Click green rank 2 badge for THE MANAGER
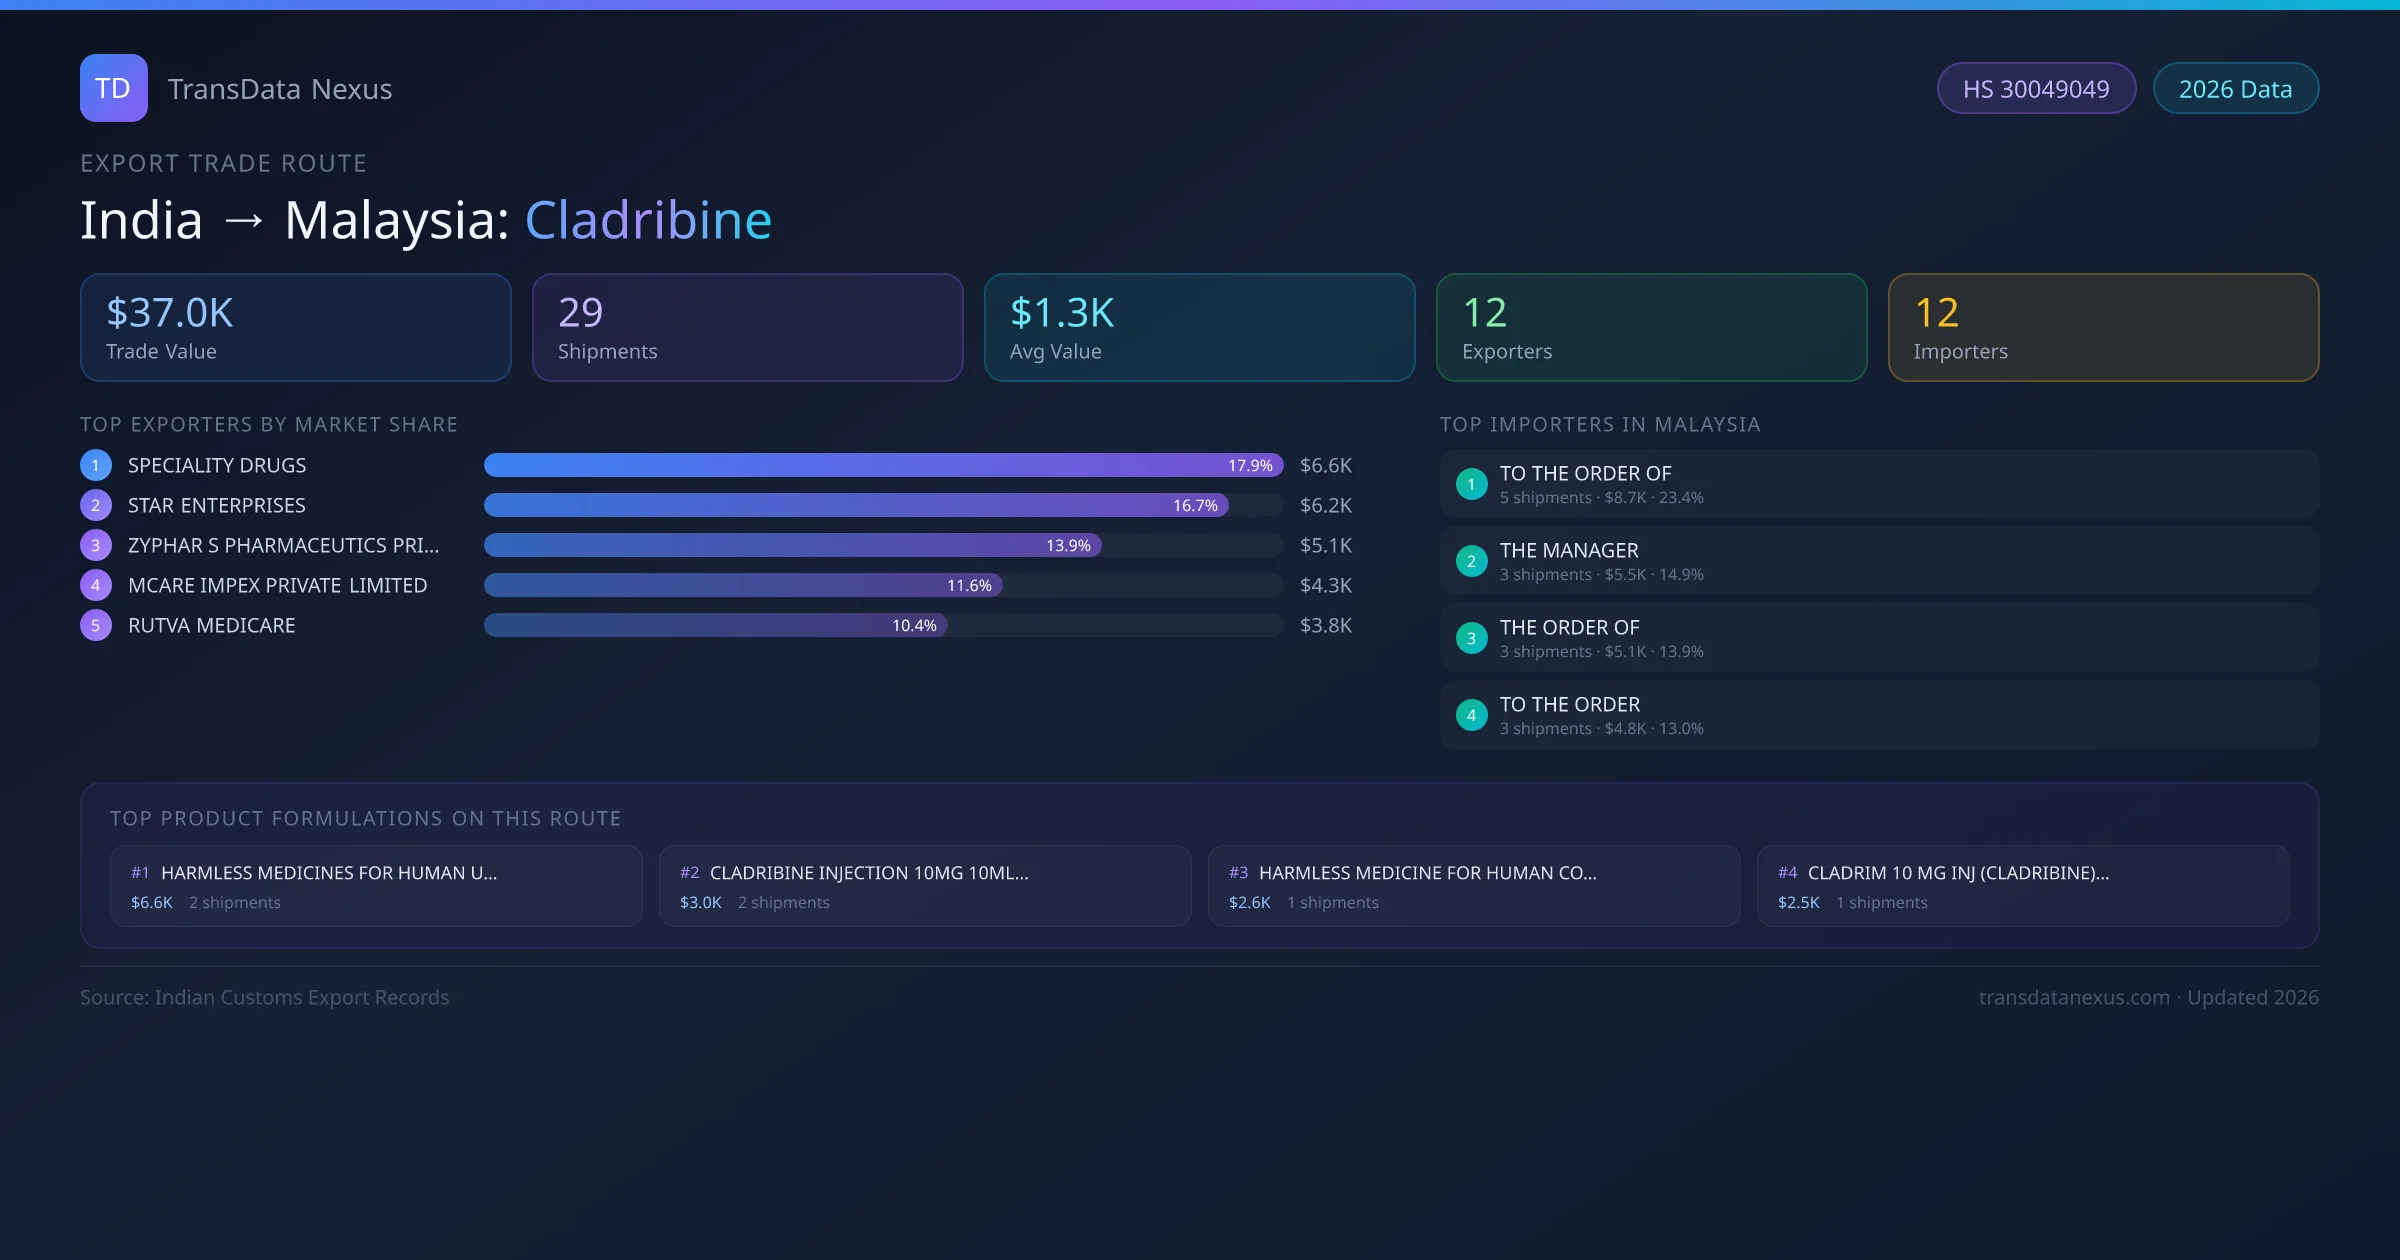 click(1471, 561)
